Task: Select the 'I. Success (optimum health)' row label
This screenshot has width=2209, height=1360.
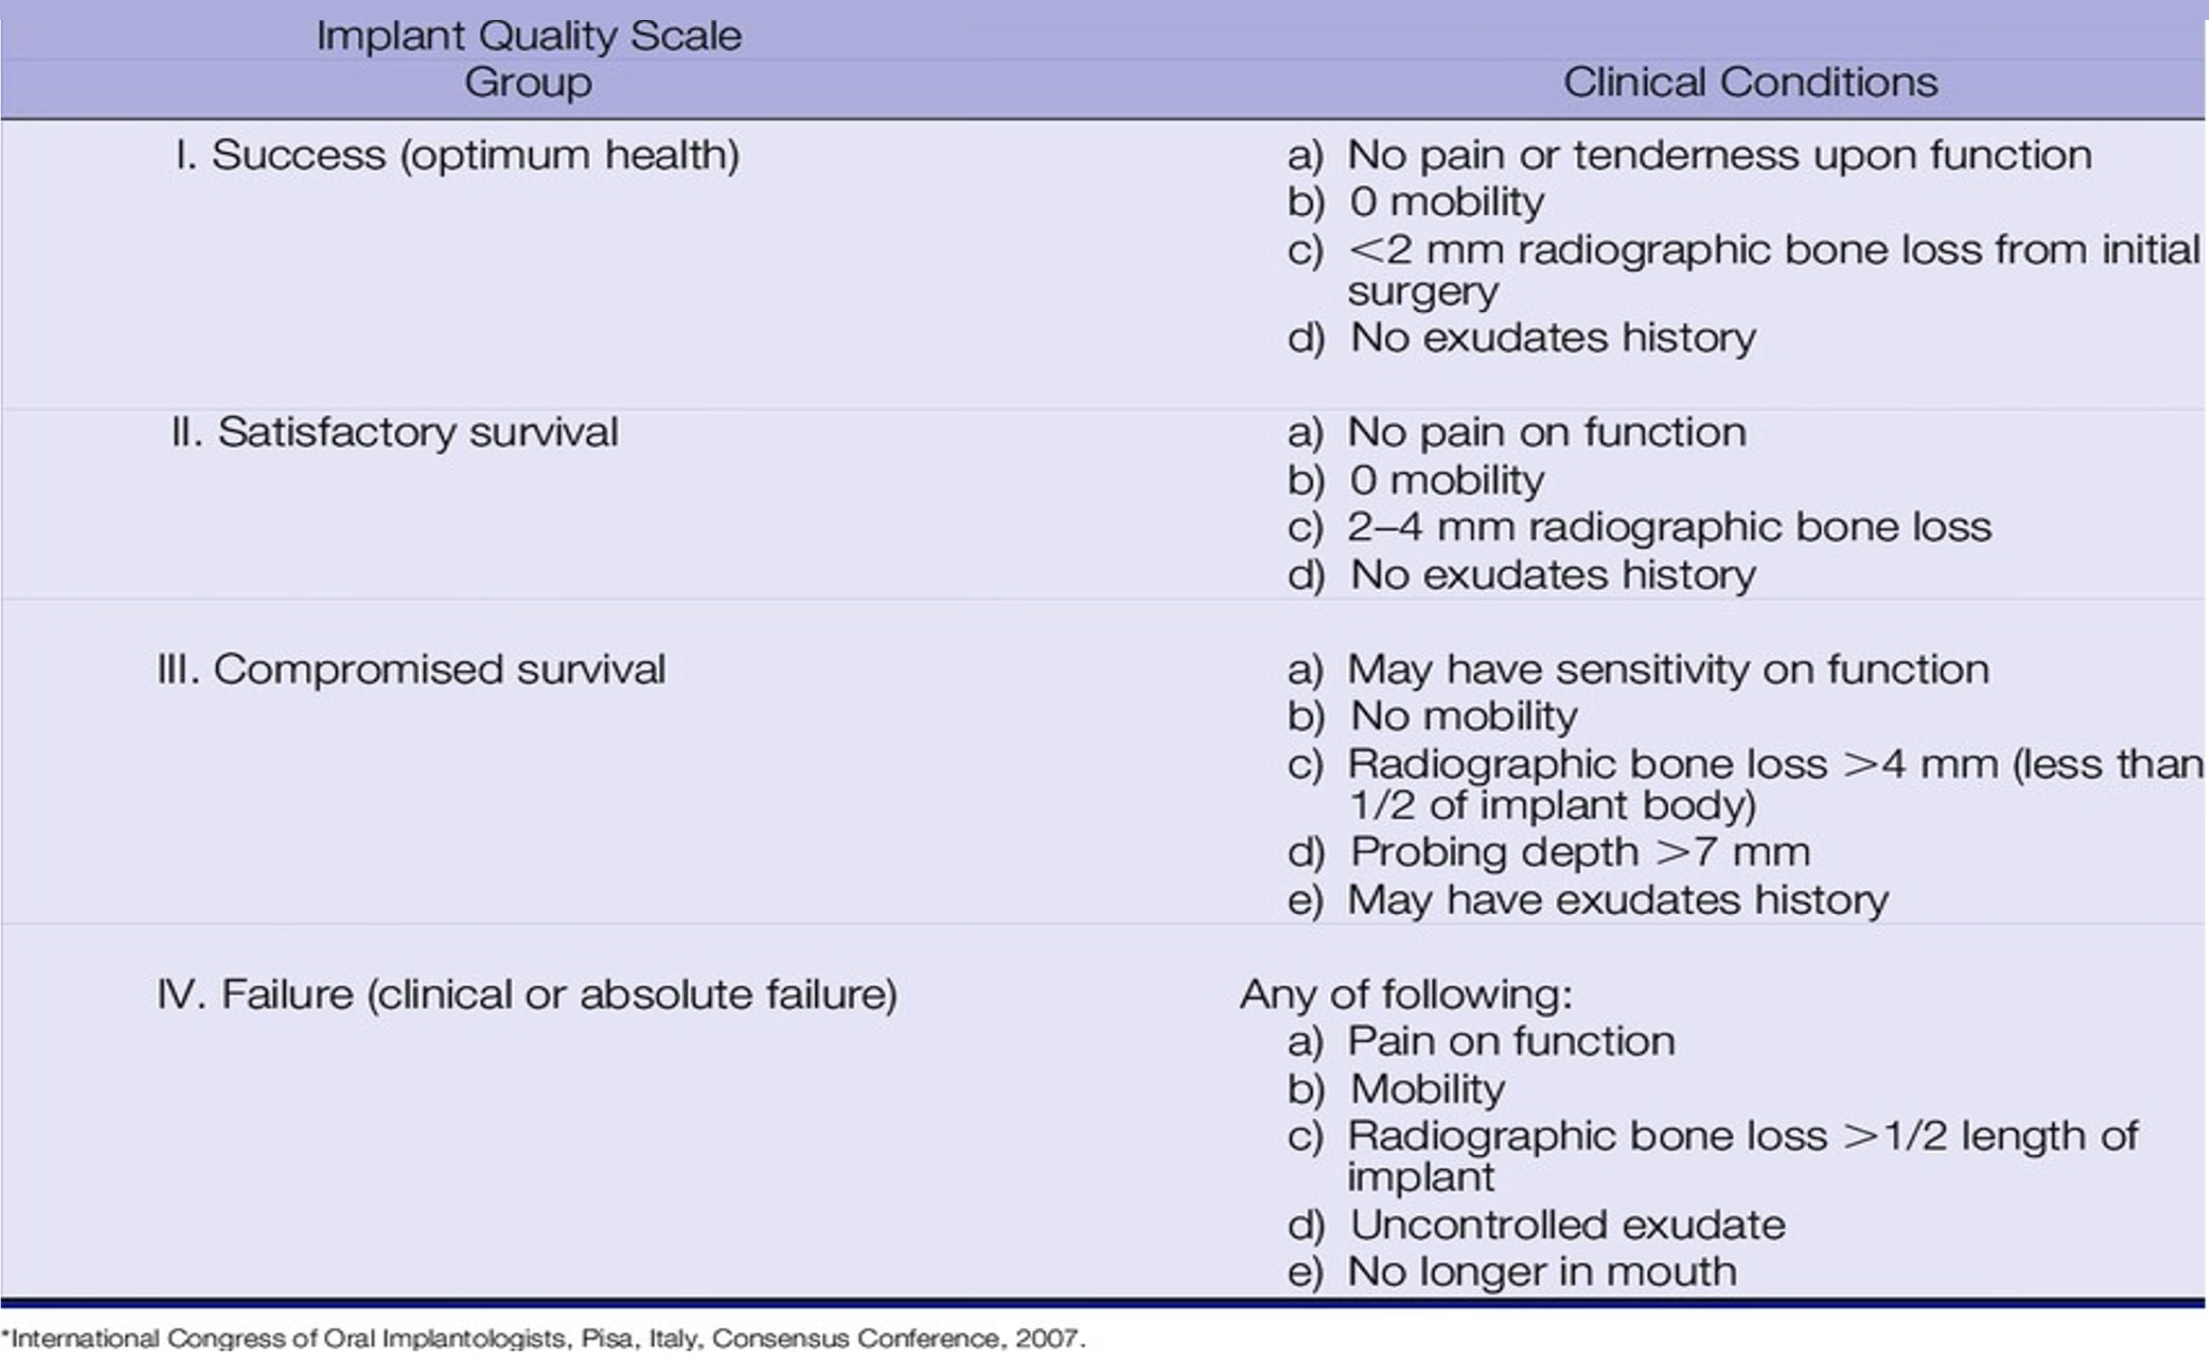Action: [x=457, y=155]
